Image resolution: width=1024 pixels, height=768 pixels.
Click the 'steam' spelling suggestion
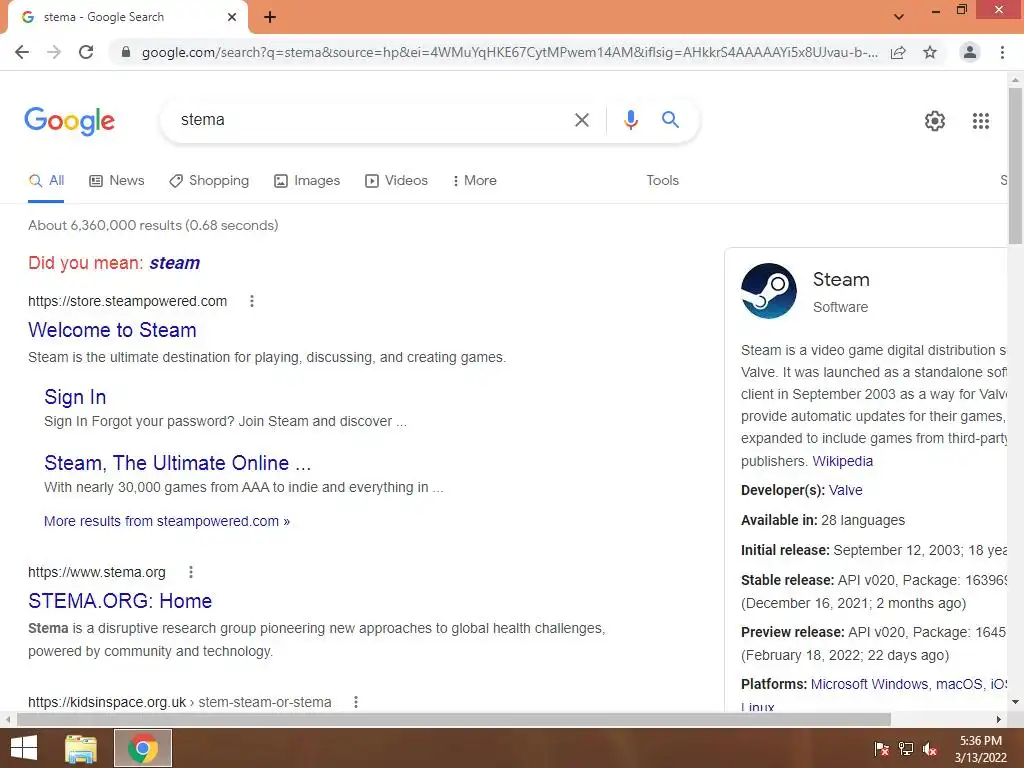click(x=174, y=263)
